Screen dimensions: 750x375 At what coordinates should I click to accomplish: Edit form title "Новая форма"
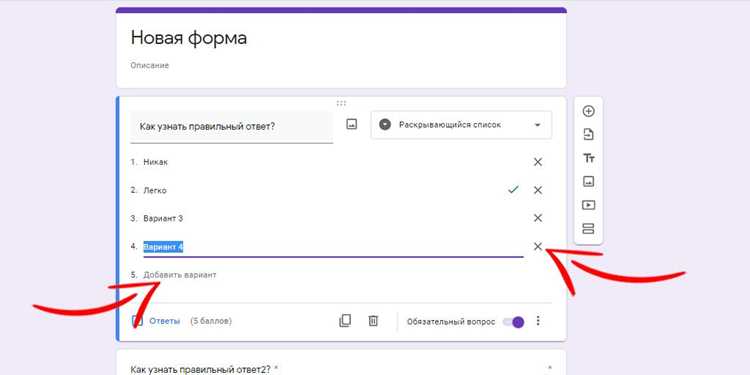coord(188,38)
